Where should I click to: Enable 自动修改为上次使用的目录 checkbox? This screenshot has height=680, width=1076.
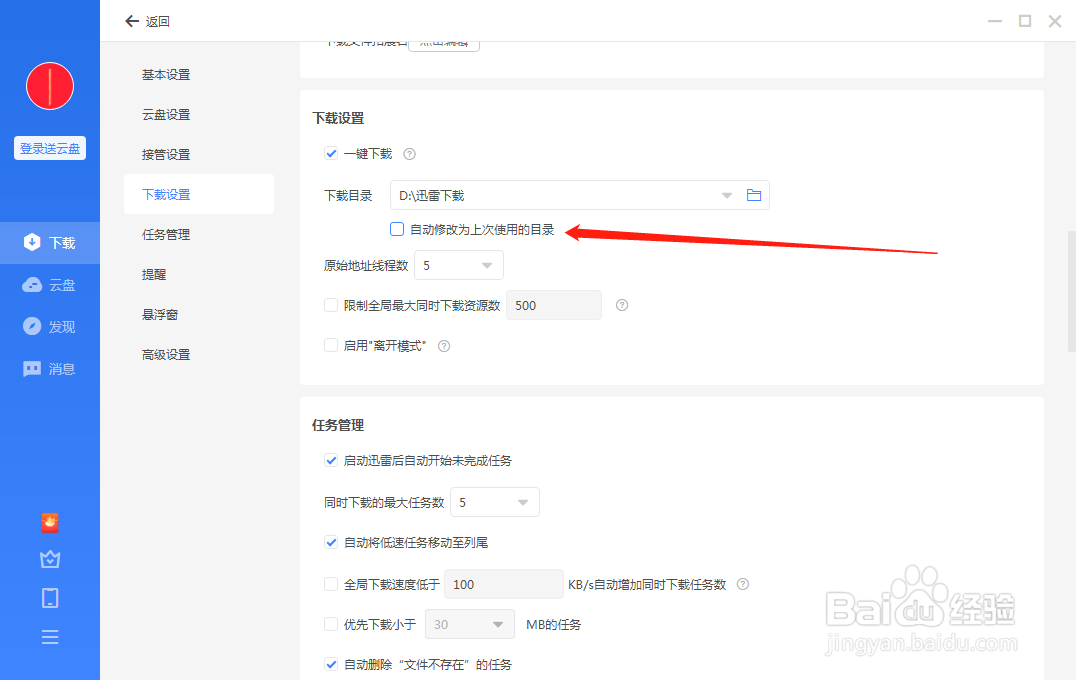(397, 229)
